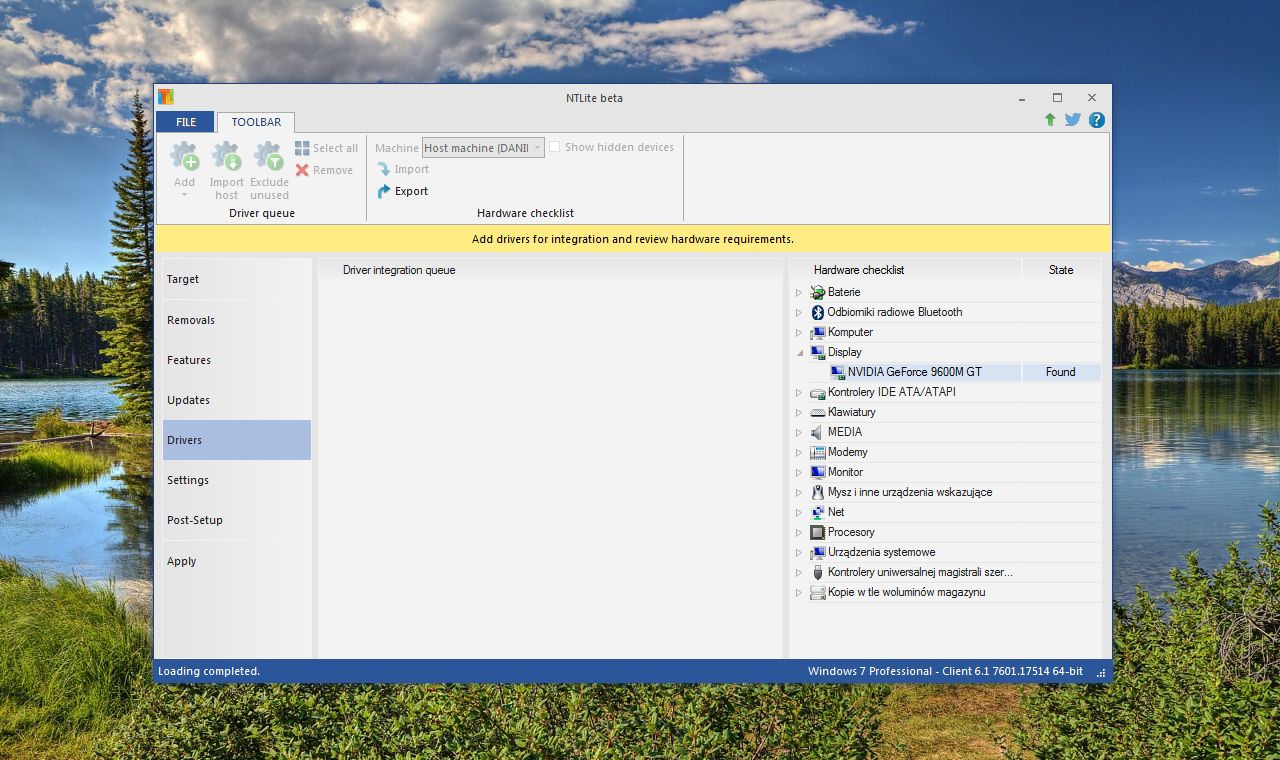Viewport: 1280px width, 760px height.
Task: Click the Windows 7 Professional status text
Action: point(945,671)
